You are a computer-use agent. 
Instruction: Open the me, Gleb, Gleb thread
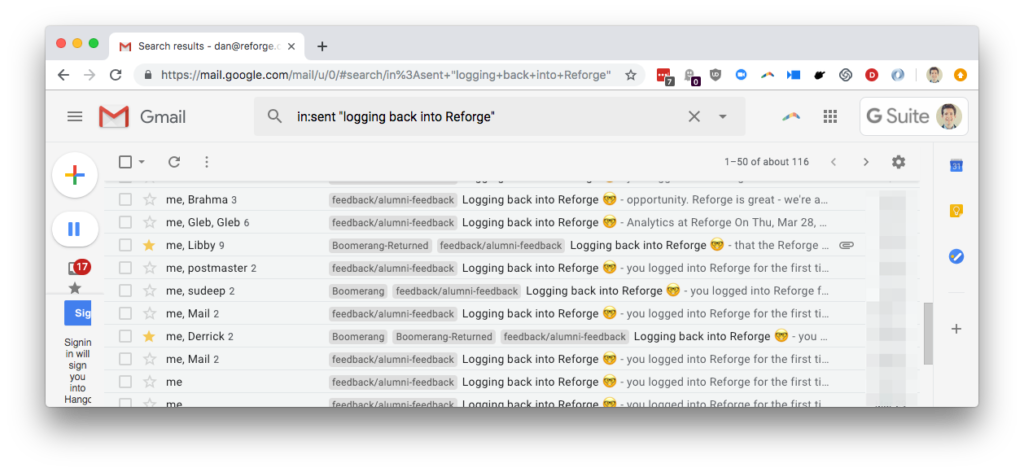(x=485, y=223)
